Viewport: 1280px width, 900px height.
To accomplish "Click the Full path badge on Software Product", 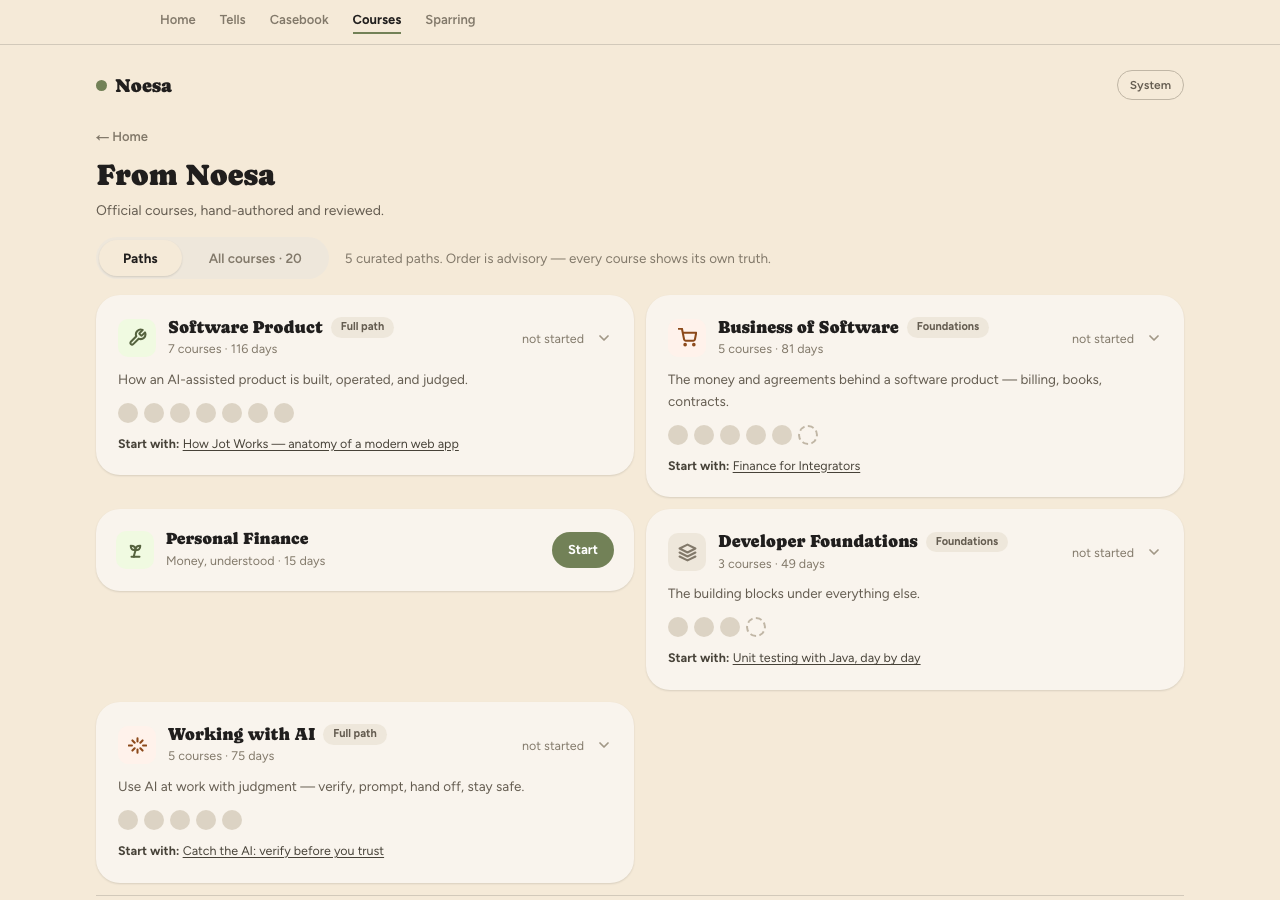I will coord(362,327).
